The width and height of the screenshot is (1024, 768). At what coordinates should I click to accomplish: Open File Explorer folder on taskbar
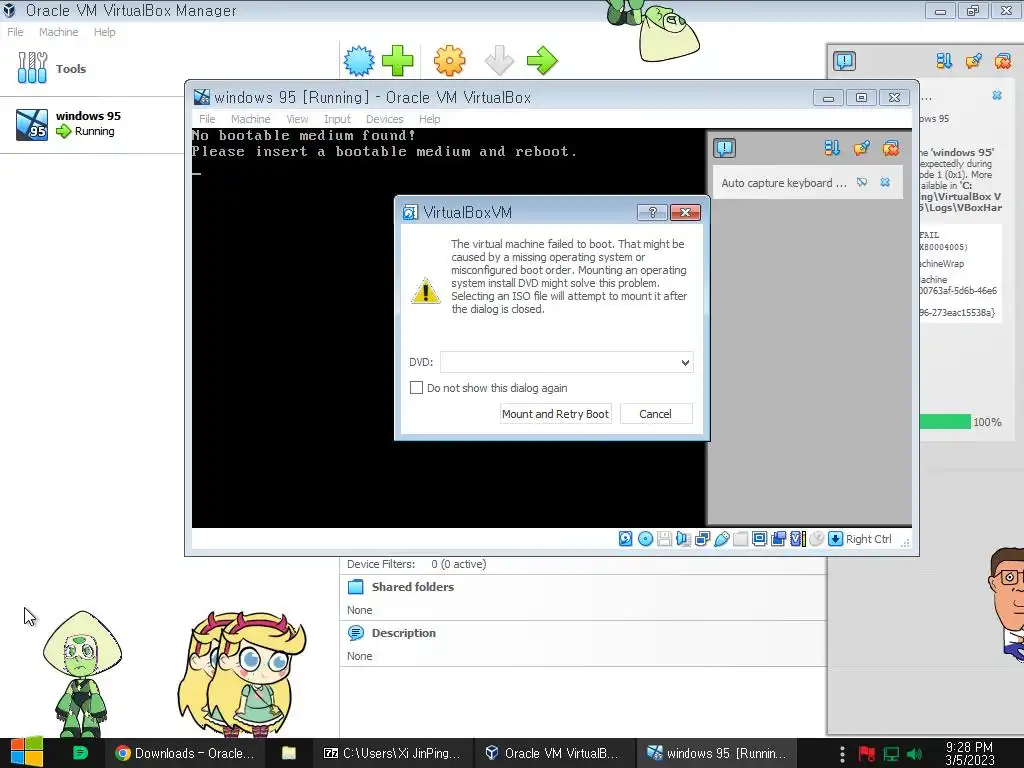(x=289, y=753)
